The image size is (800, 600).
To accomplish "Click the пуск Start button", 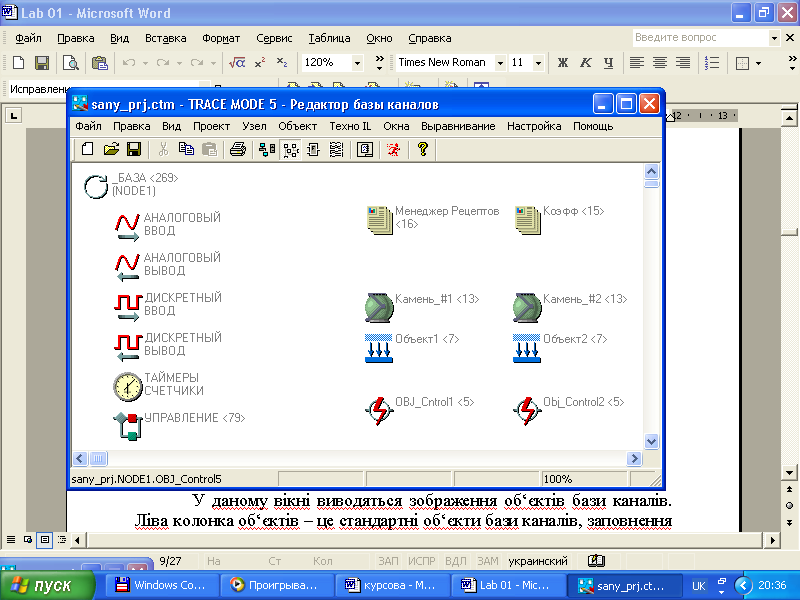I will pos(48,585).
